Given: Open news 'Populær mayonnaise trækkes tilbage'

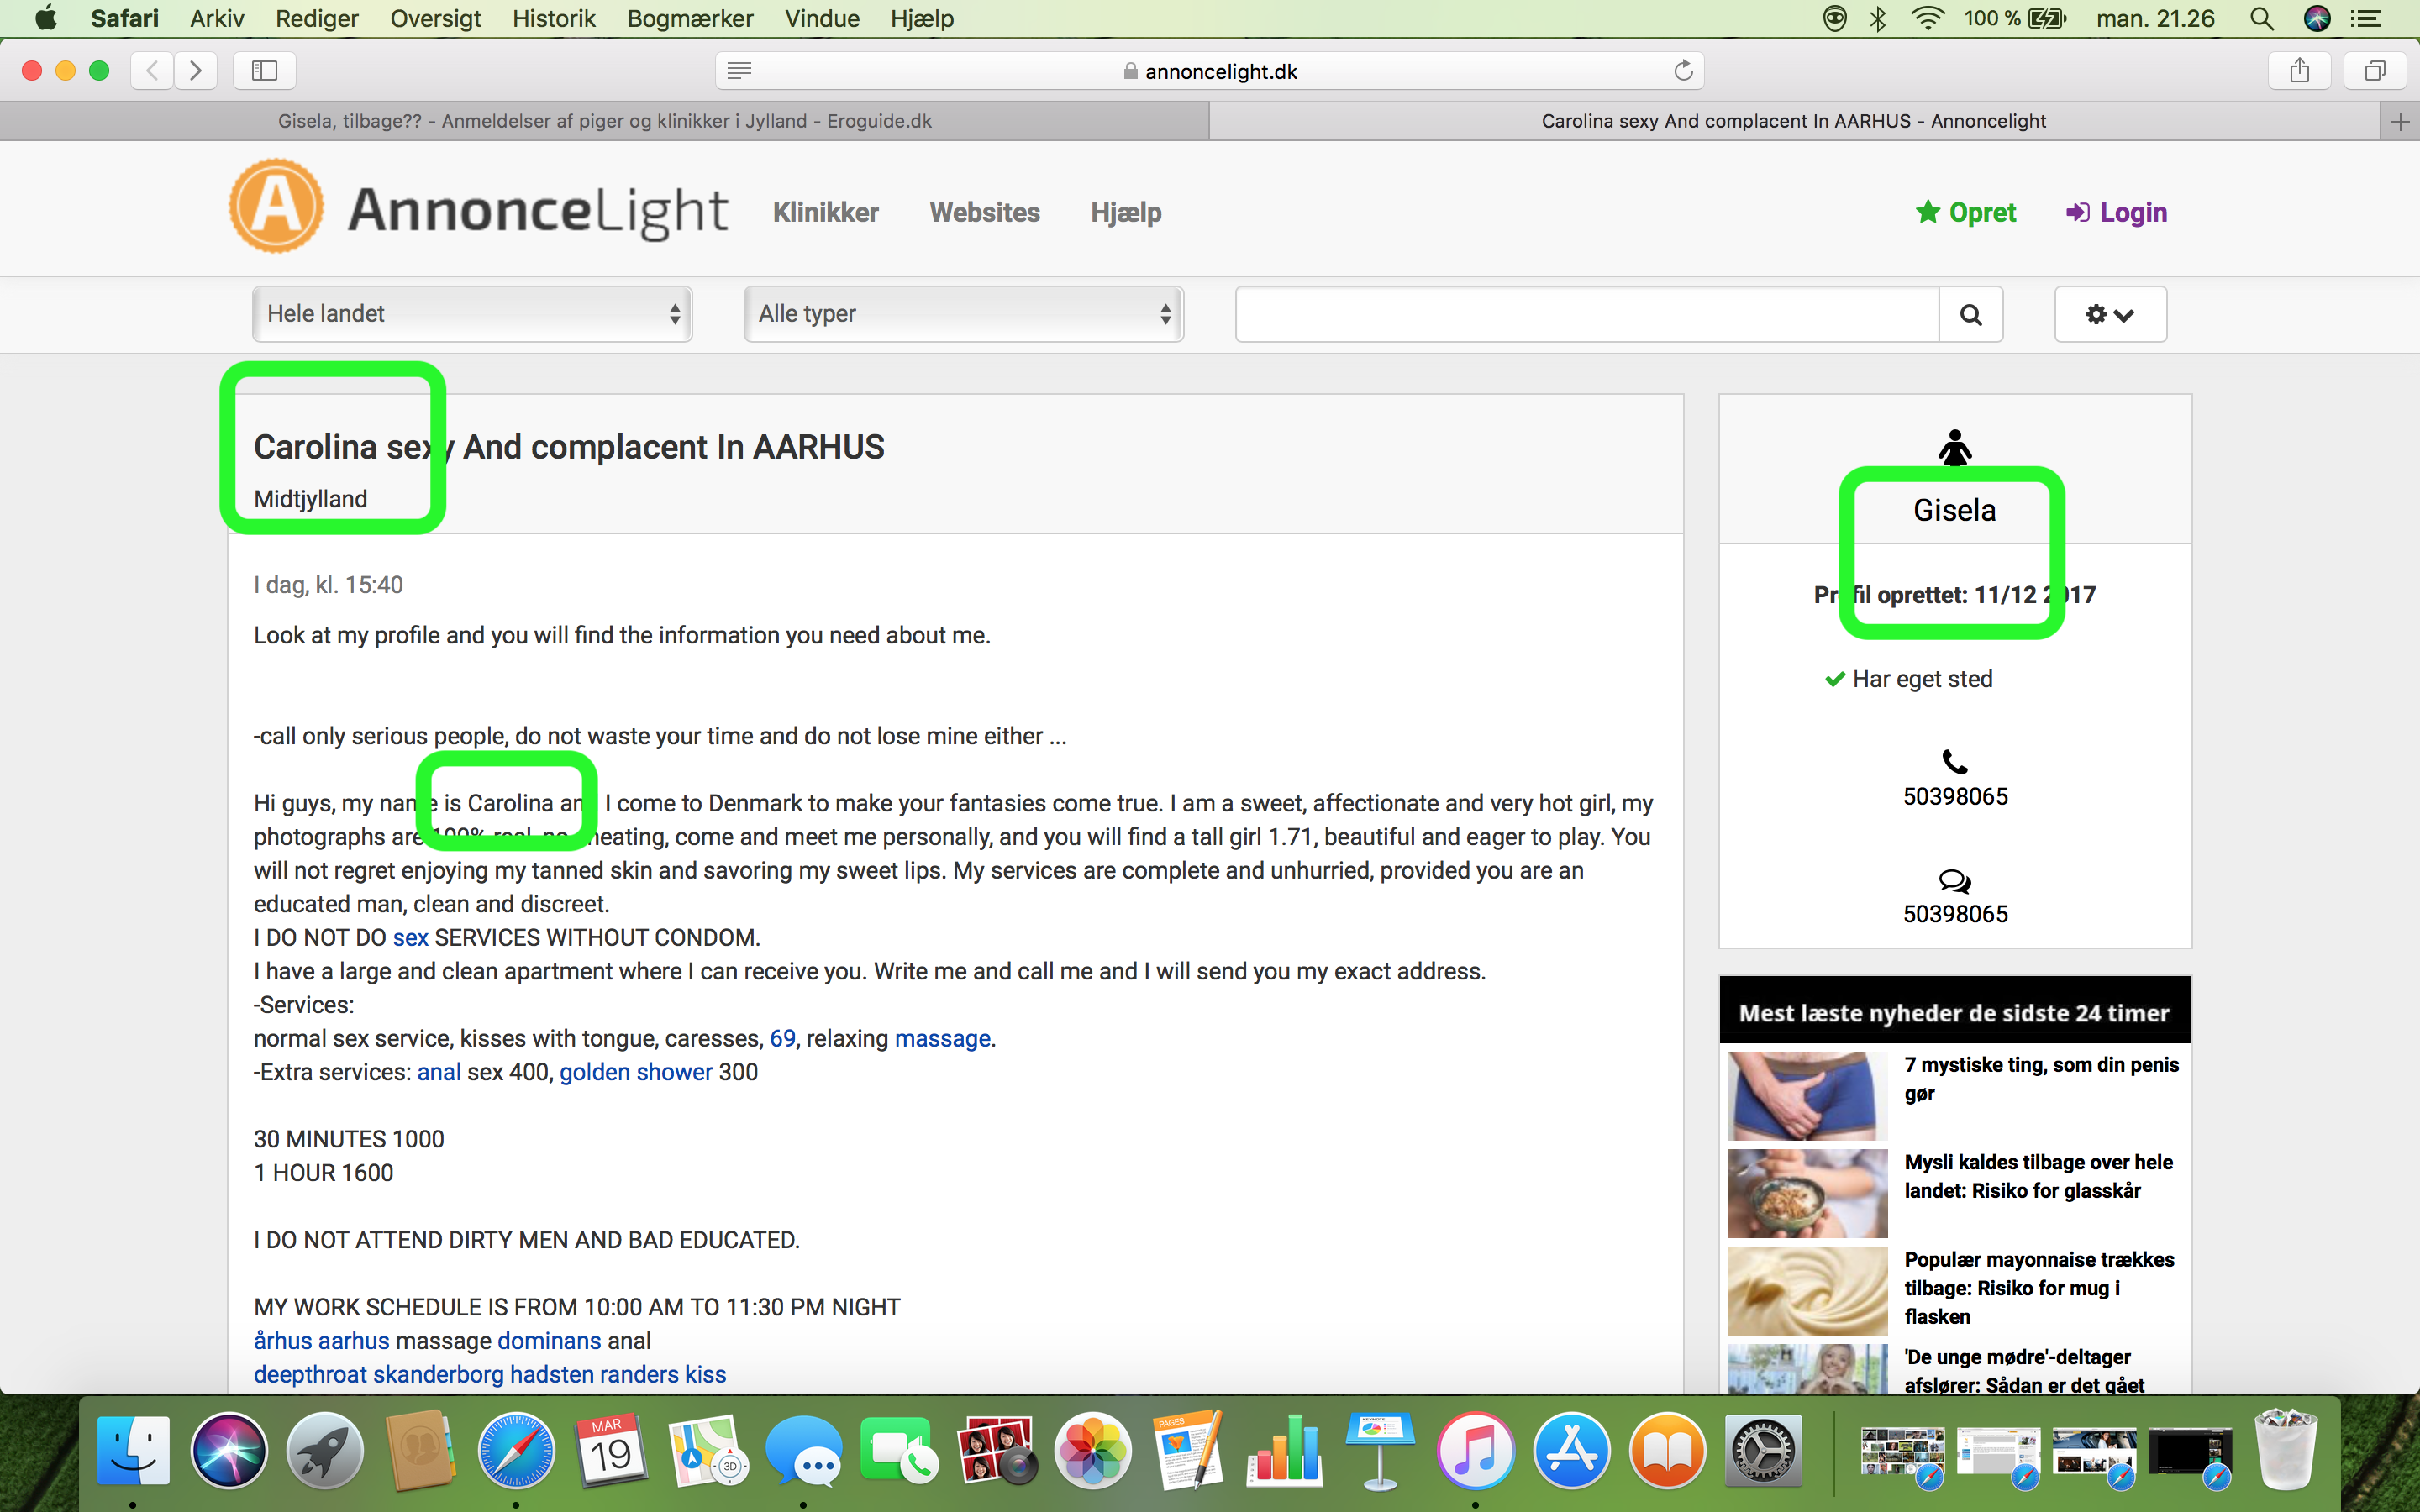Looking at the screenshot, I should pos(2038,1288).
